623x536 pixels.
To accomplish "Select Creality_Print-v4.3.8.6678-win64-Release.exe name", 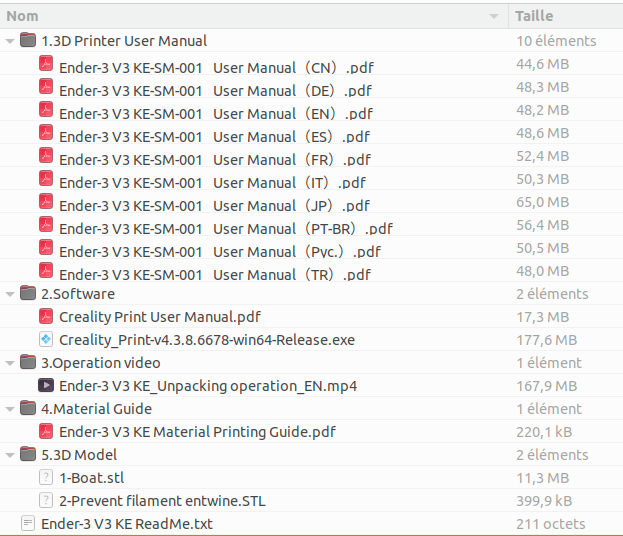I will 207,341.
